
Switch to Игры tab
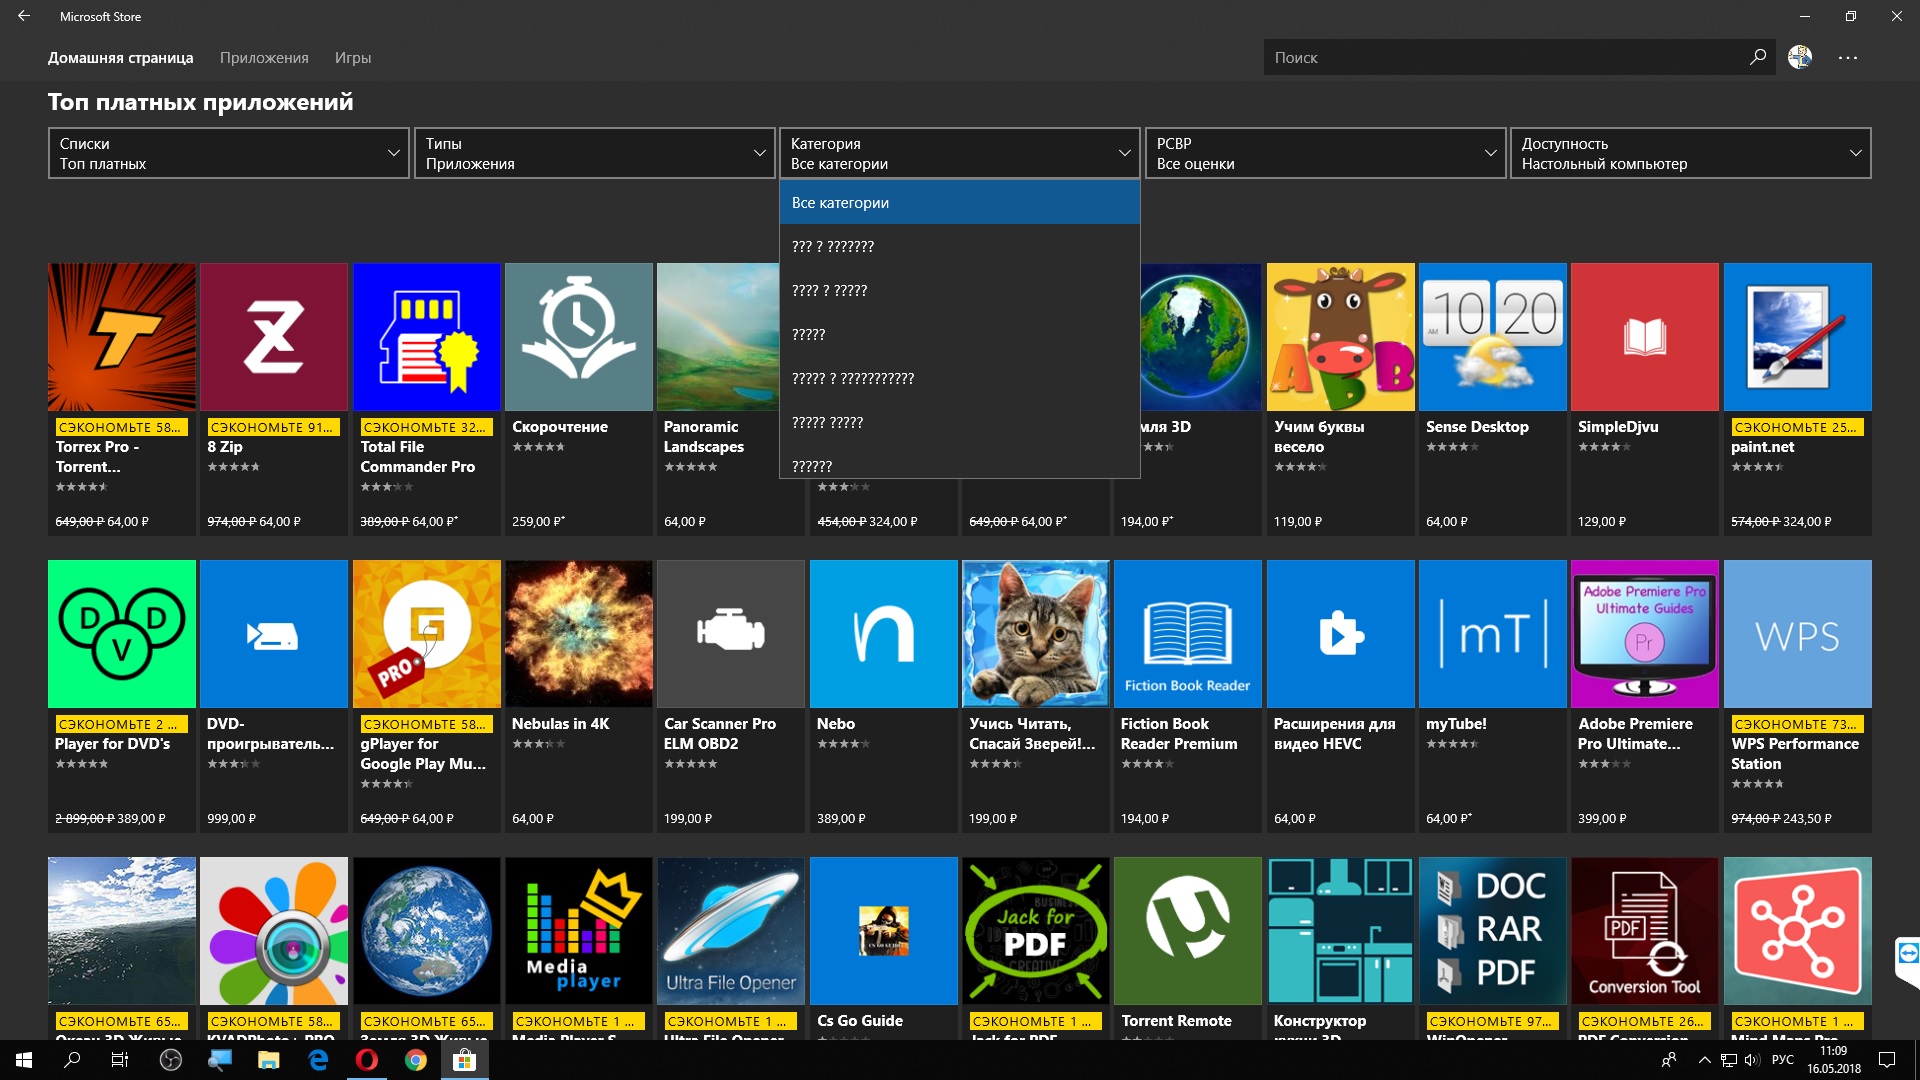pos(353,58)
